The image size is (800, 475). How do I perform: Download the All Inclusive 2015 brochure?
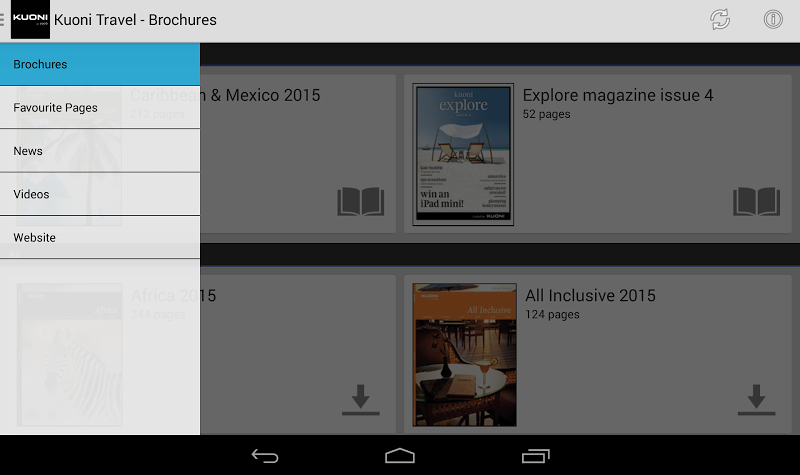pos(757,399)
